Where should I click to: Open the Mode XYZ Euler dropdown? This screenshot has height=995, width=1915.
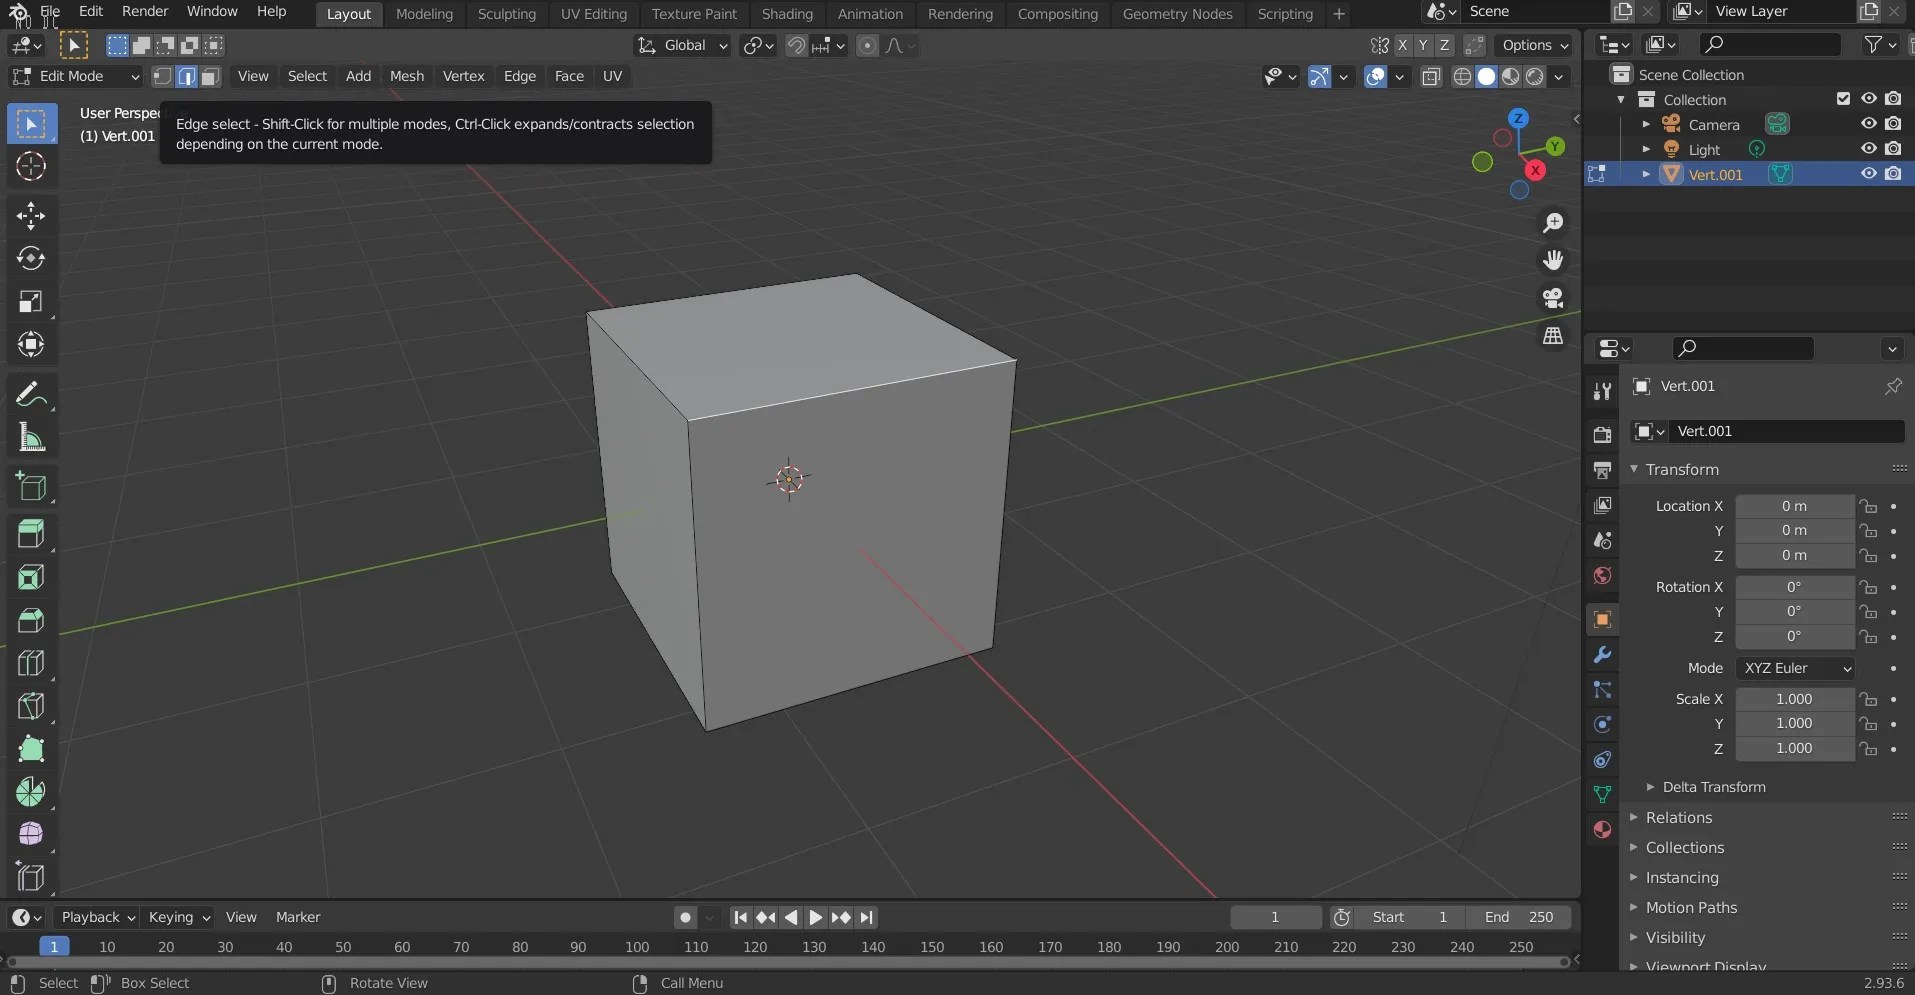click(x=1795, y=668)
